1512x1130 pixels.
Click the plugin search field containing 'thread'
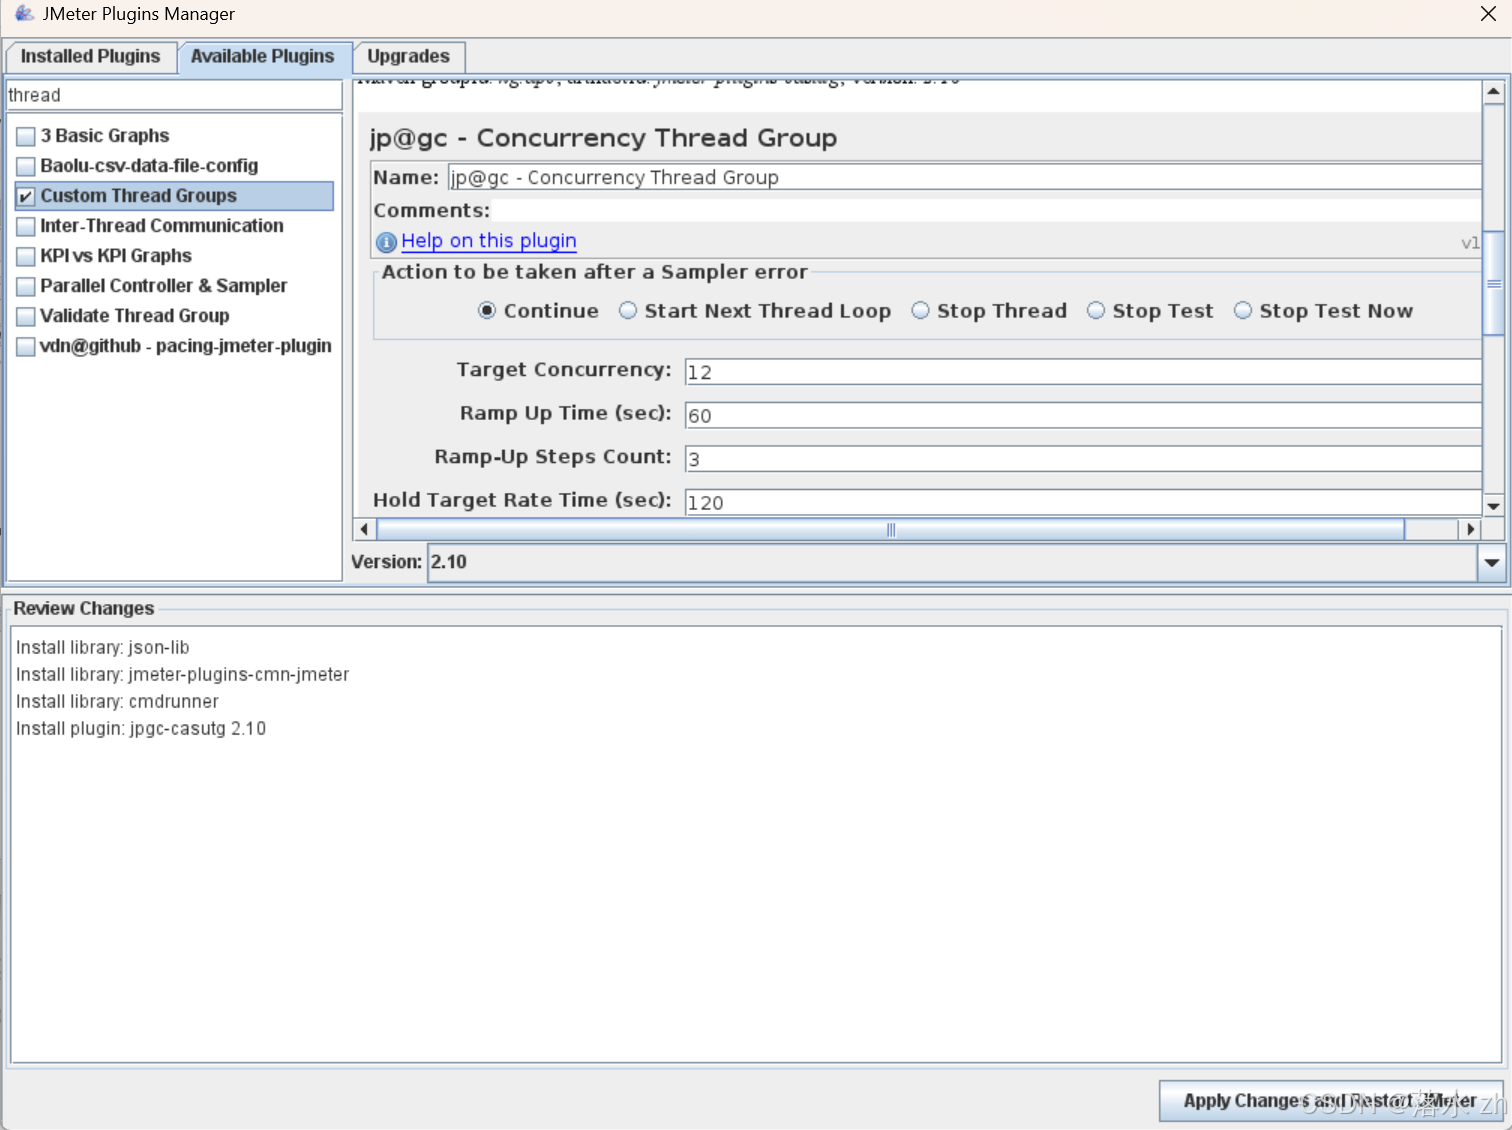pos(174,95)
